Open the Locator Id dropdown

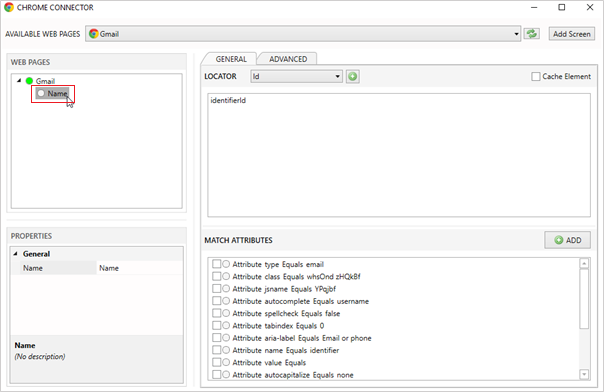(296, 76)
